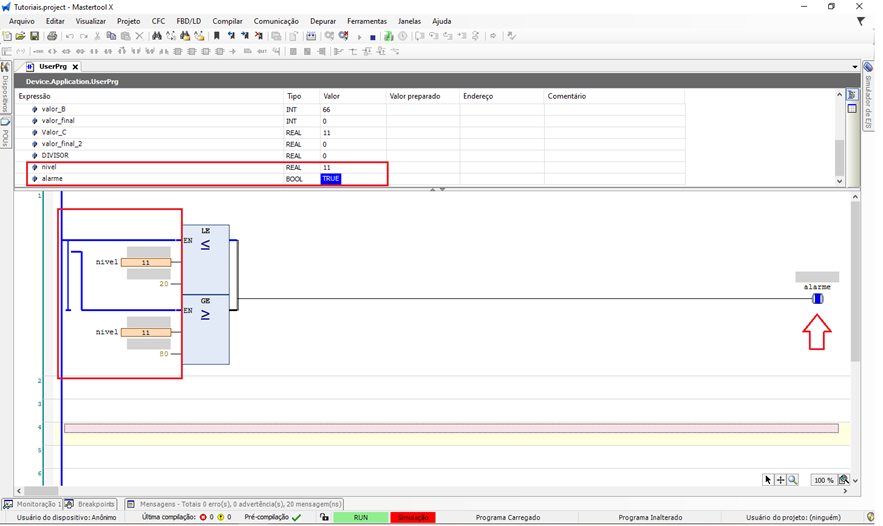883x526 pixels.
Task: Open the toolbar filter dropdown
Action: point(861,21)
